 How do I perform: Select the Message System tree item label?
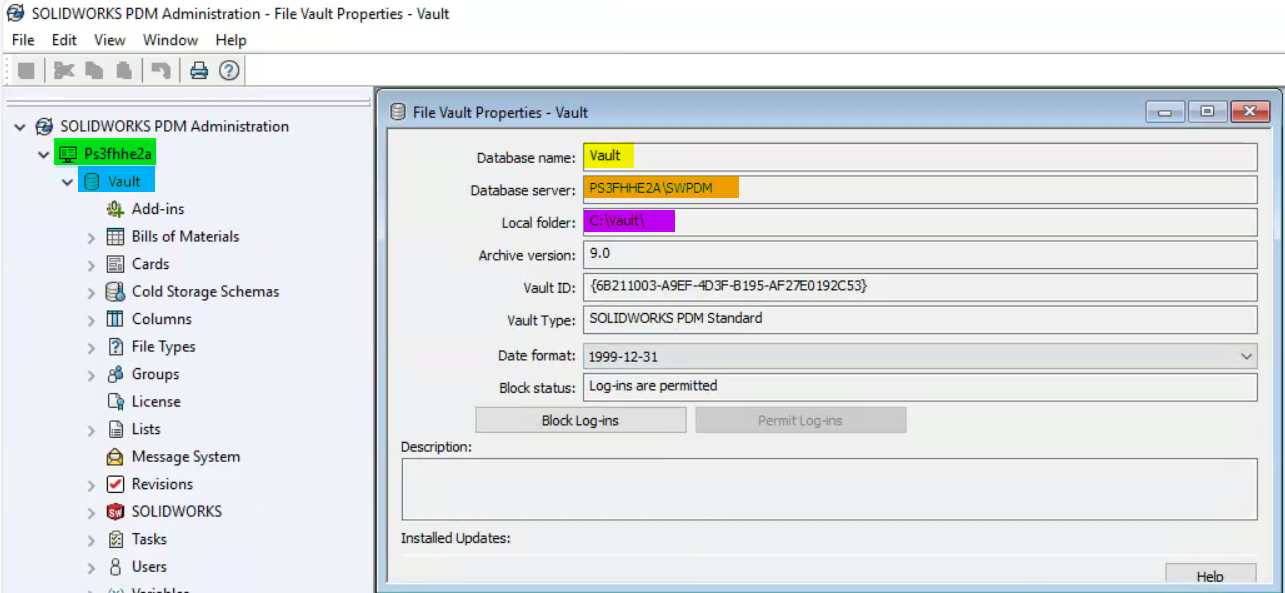(186, 456)
